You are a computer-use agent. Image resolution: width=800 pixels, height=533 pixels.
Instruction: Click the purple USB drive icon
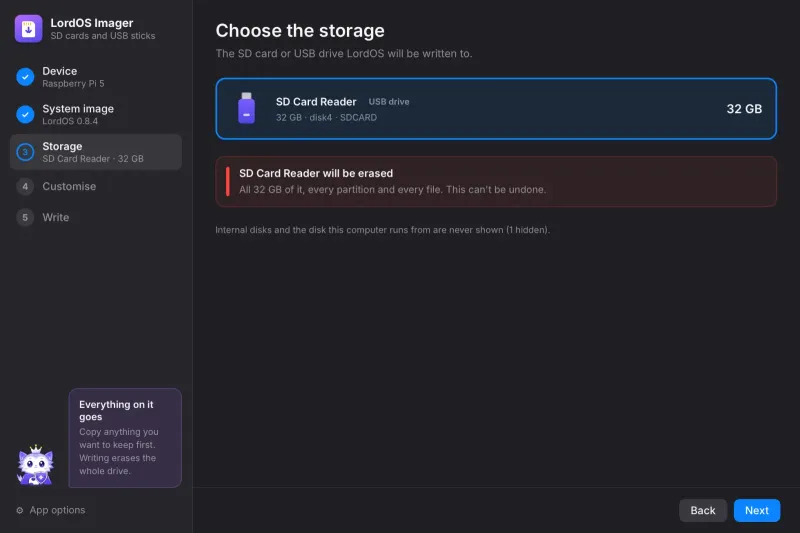[246, 108]
